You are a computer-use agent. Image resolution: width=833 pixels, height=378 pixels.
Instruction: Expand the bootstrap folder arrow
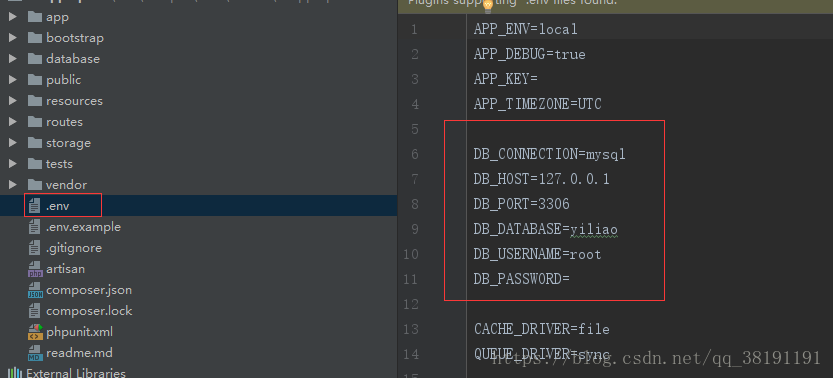pyautogui.click(x=13, y=38)
